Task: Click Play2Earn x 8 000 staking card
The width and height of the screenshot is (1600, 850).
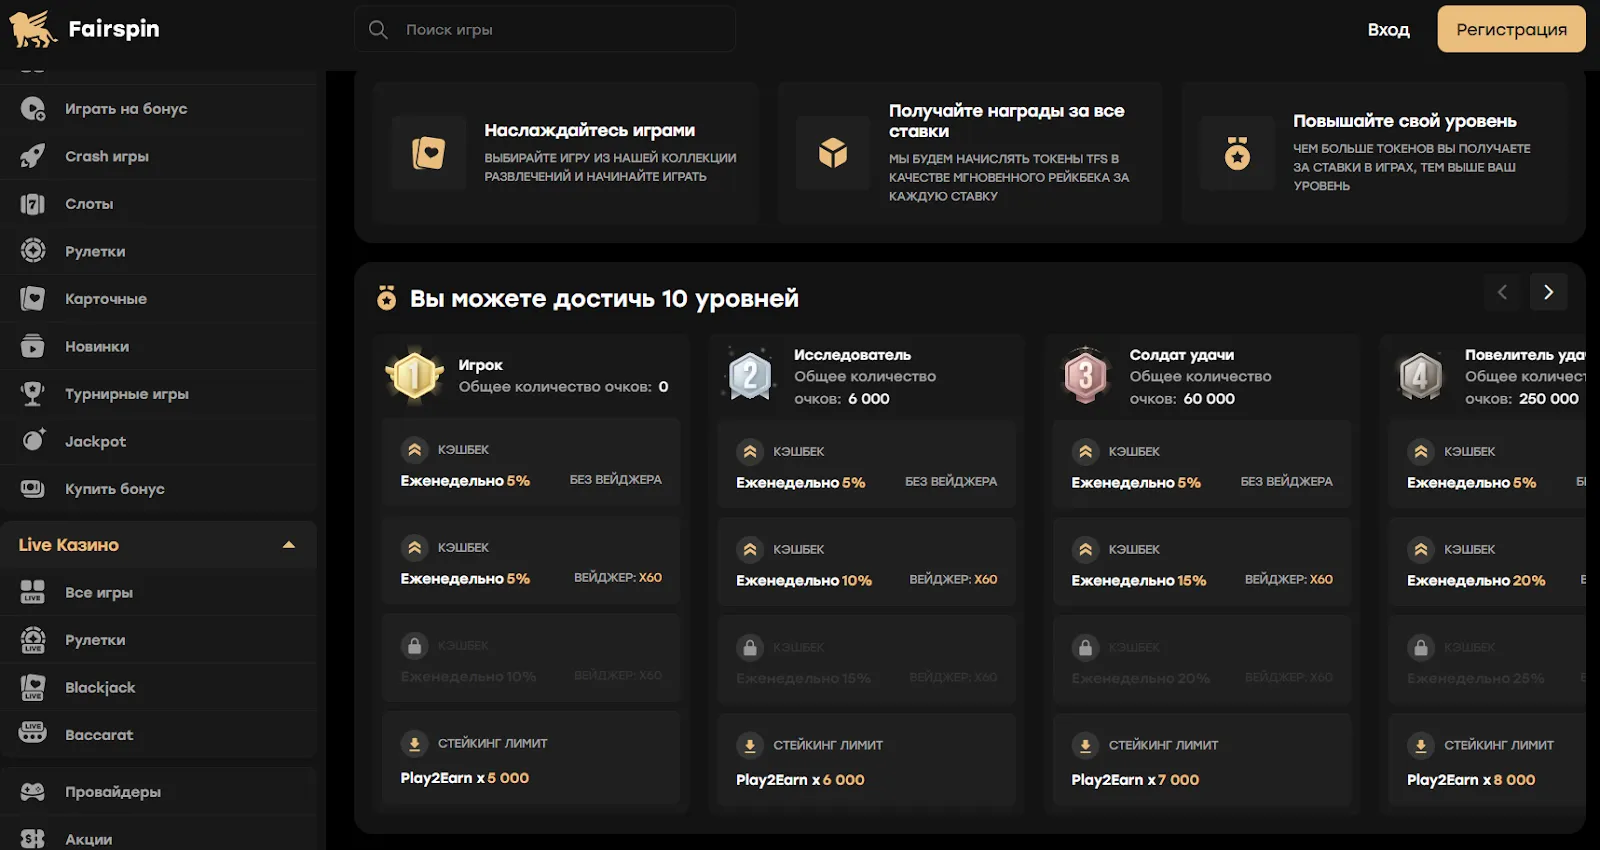Action: pos(1487,761)
